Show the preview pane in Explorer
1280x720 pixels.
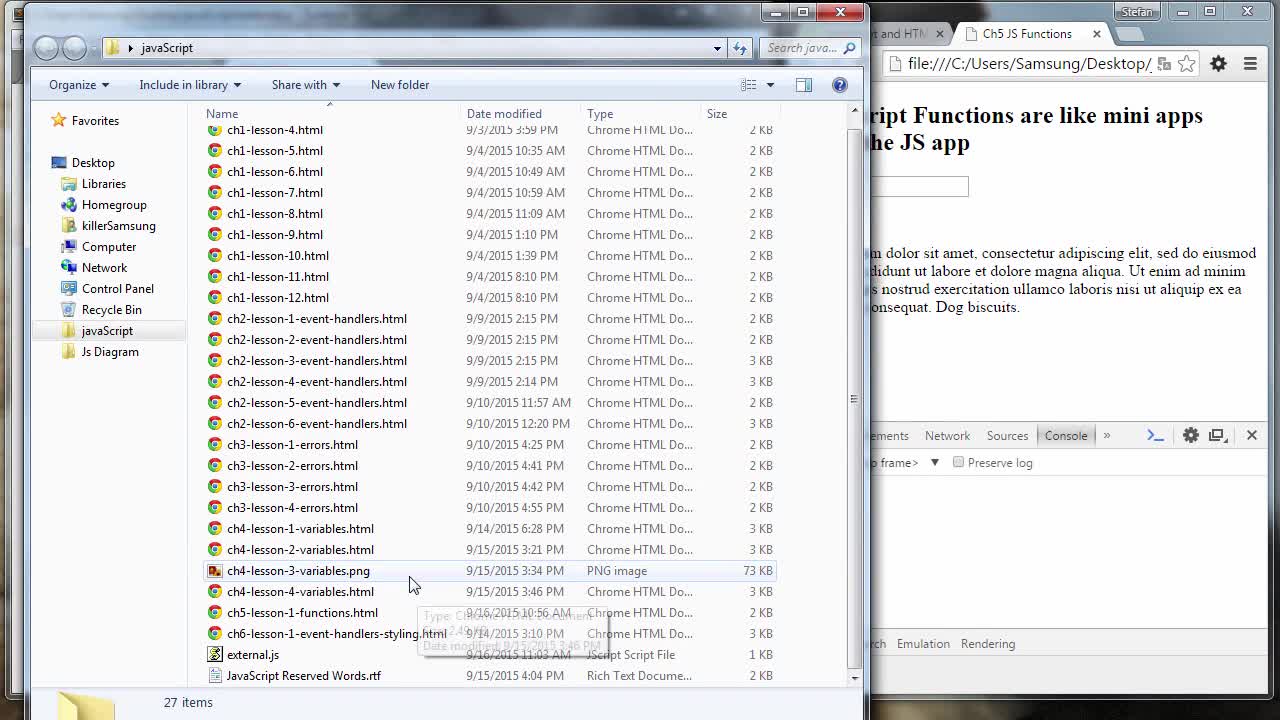804,85
